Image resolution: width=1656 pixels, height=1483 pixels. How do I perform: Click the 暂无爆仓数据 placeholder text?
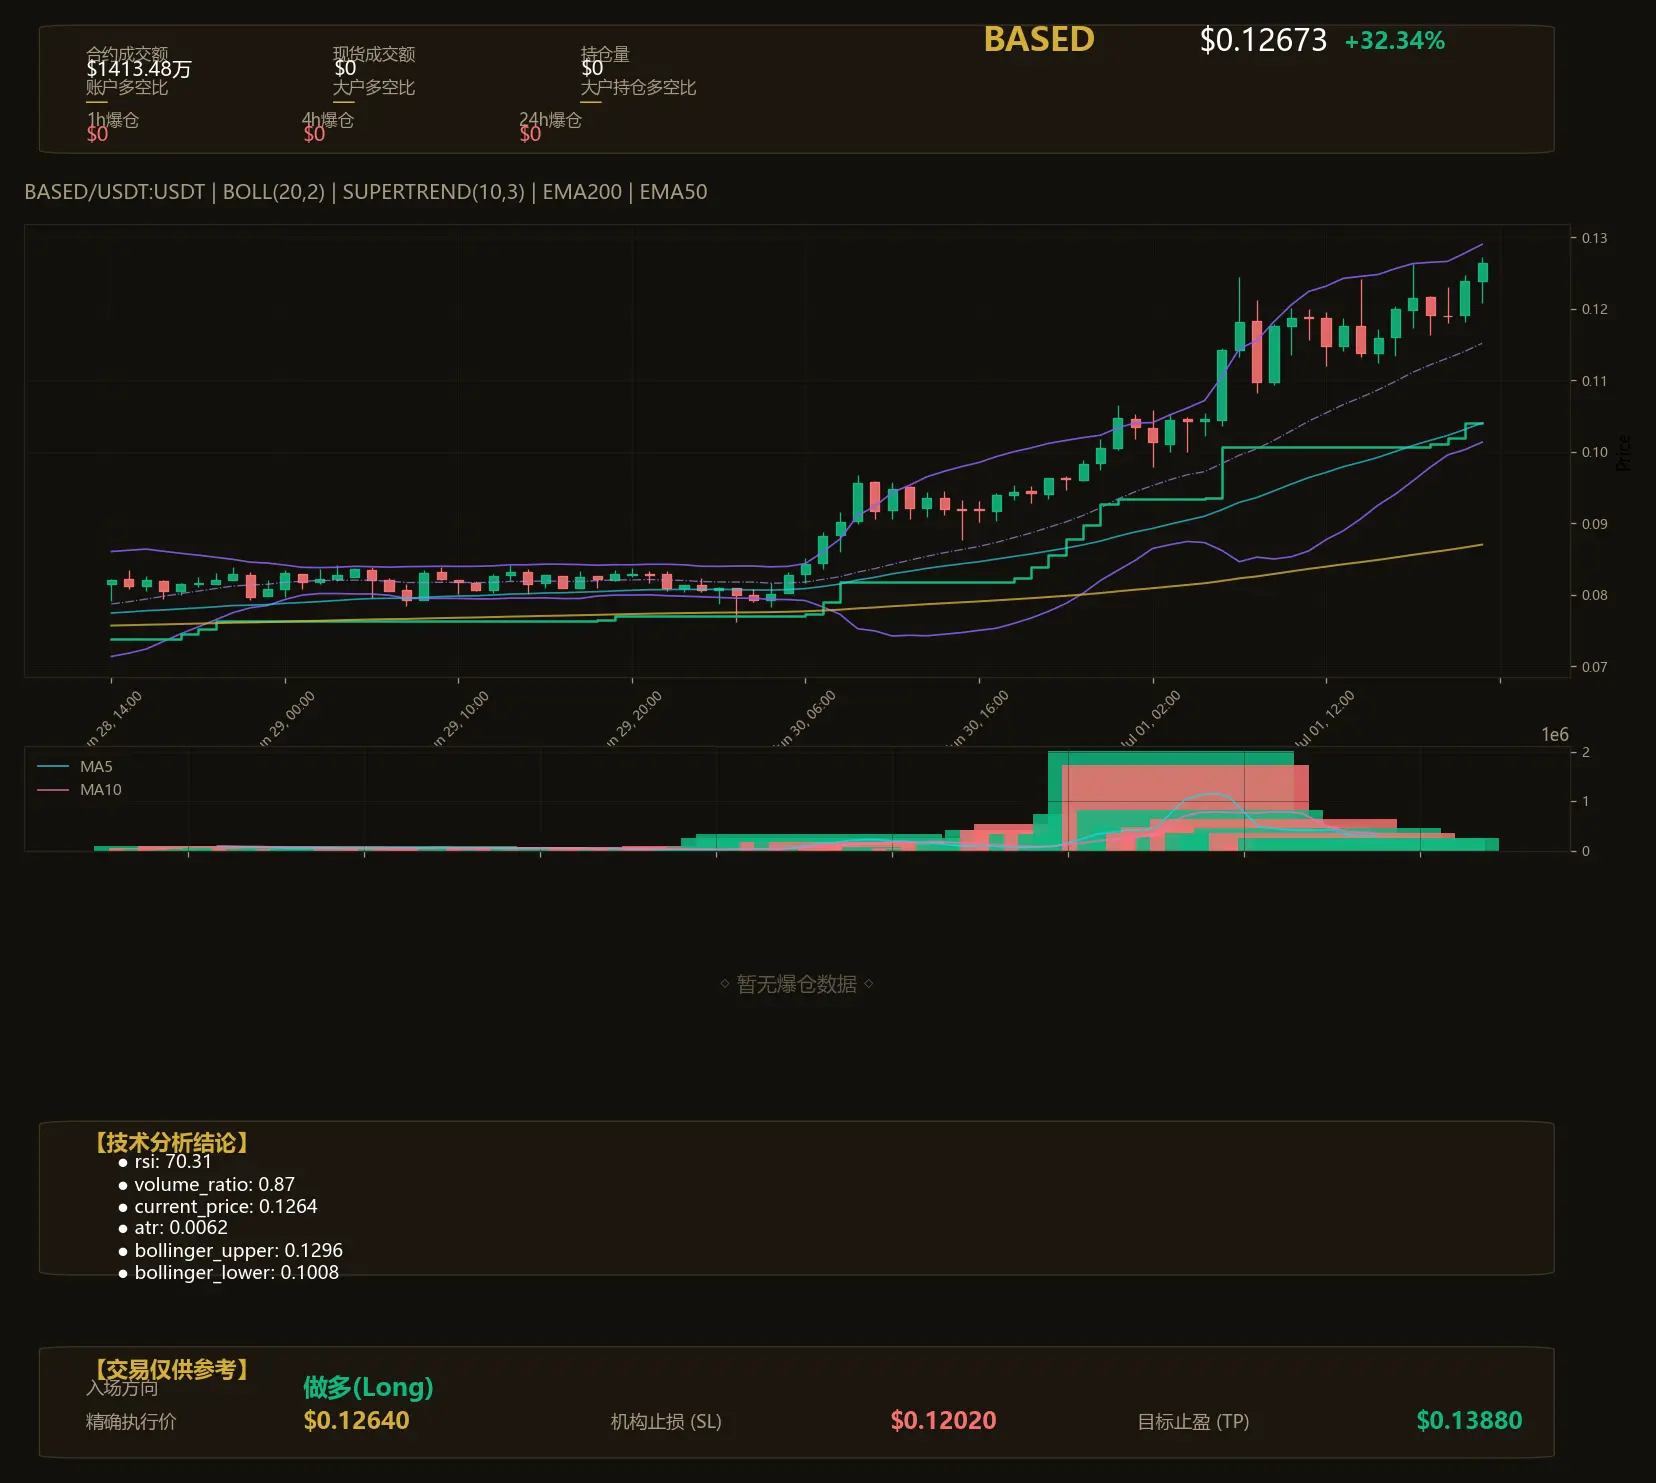tap(797, 984)
